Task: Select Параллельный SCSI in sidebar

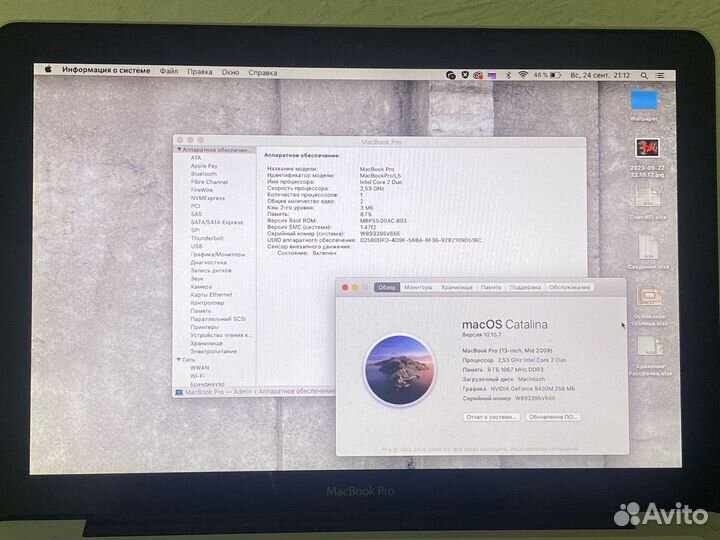Action: pos(218,319)
